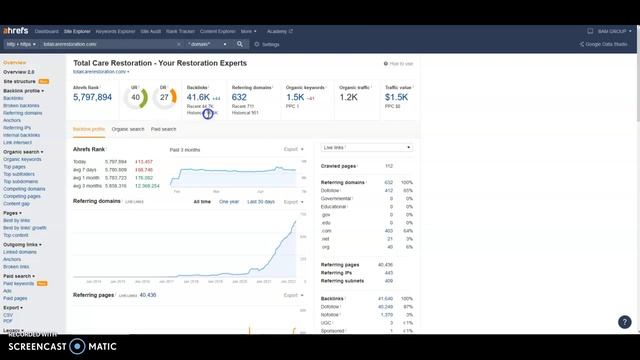
Task: Collapse the Outgoing links sidebar section
Action: pyautogui.click(x=22, y=244)
